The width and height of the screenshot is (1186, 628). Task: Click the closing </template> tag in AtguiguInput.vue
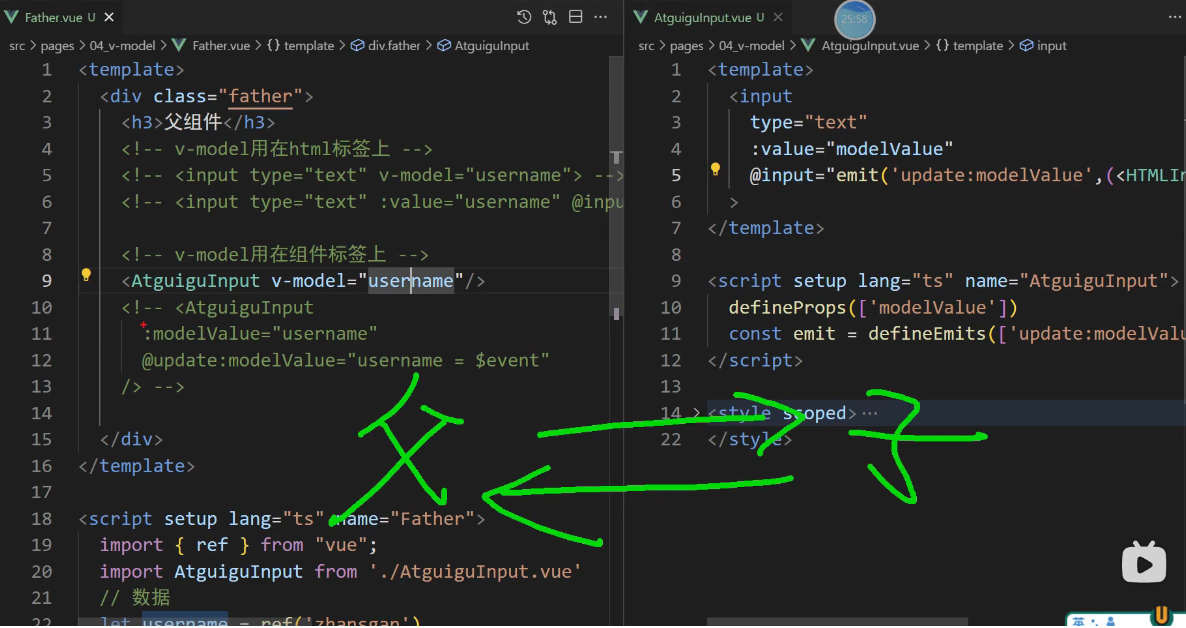coord(766,229)
